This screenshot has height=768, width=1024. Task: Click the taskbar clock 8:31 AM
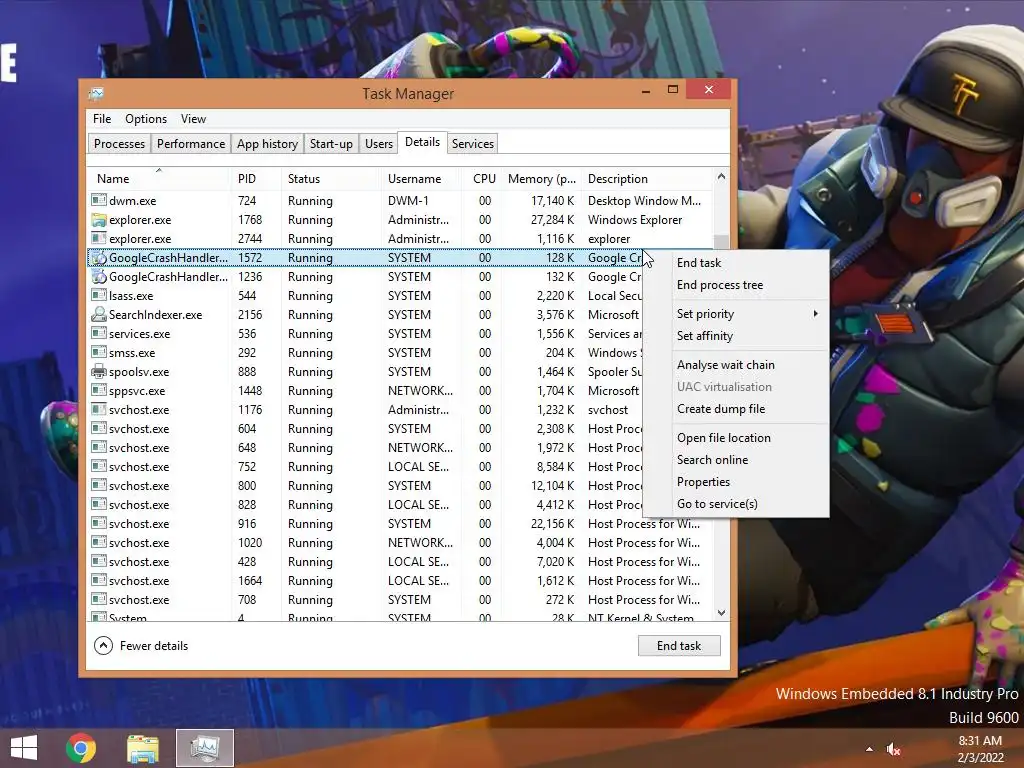pyautogui.click(x=980, y=741)
